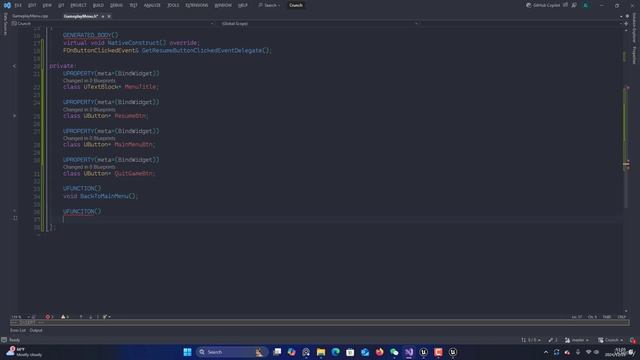Open CodeLens above MainMenuBtn declaration
The height and width of the screenshot is (360, 640).
(89, 138)
